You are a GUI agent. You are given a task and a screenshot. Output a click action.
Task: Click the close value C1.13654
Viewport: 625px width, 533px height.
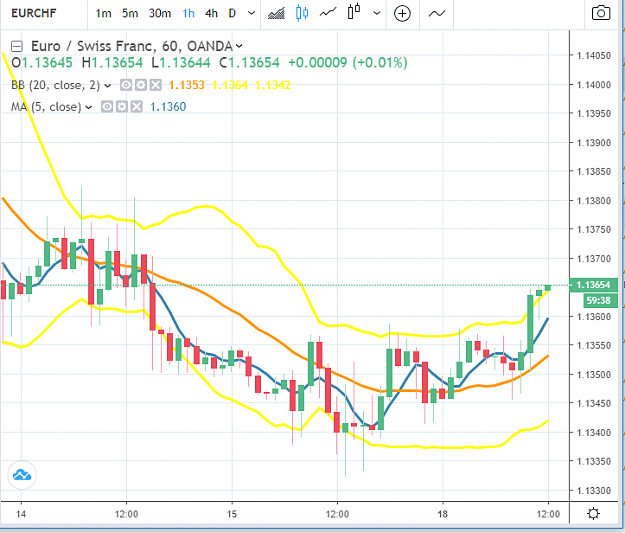click(249, 63)
